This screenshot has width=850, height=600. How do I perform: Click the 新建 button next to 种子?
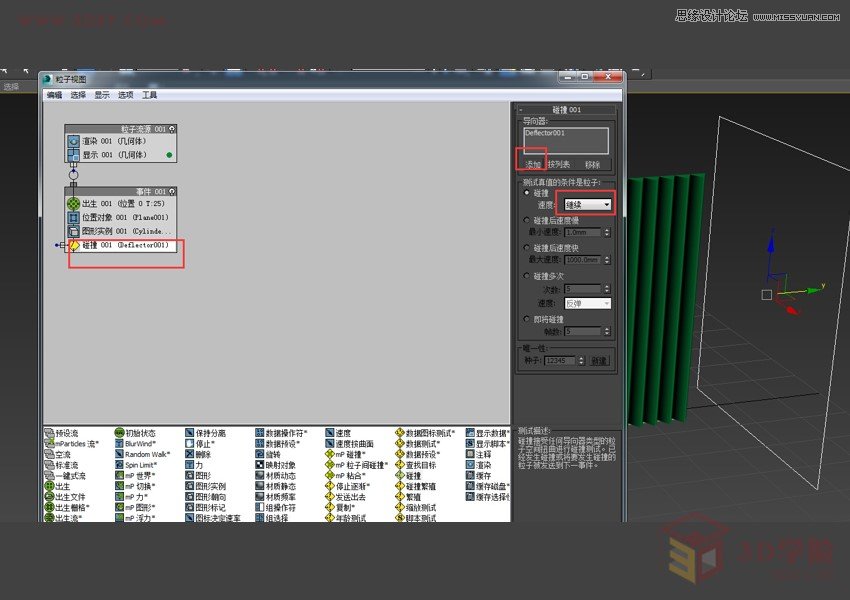[599, 359]
